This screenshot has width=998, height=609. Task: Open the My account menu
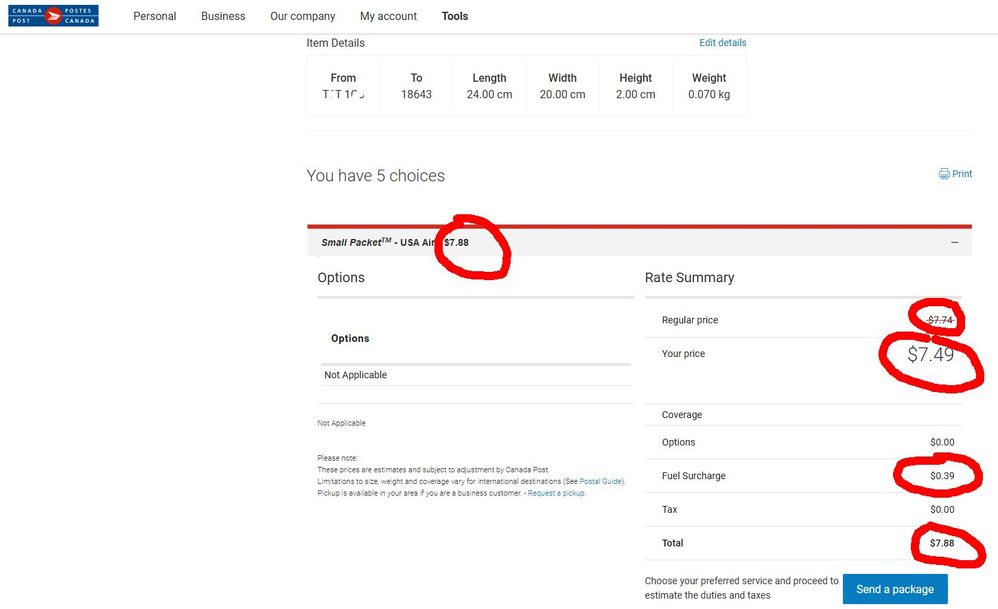coord(388,17)
